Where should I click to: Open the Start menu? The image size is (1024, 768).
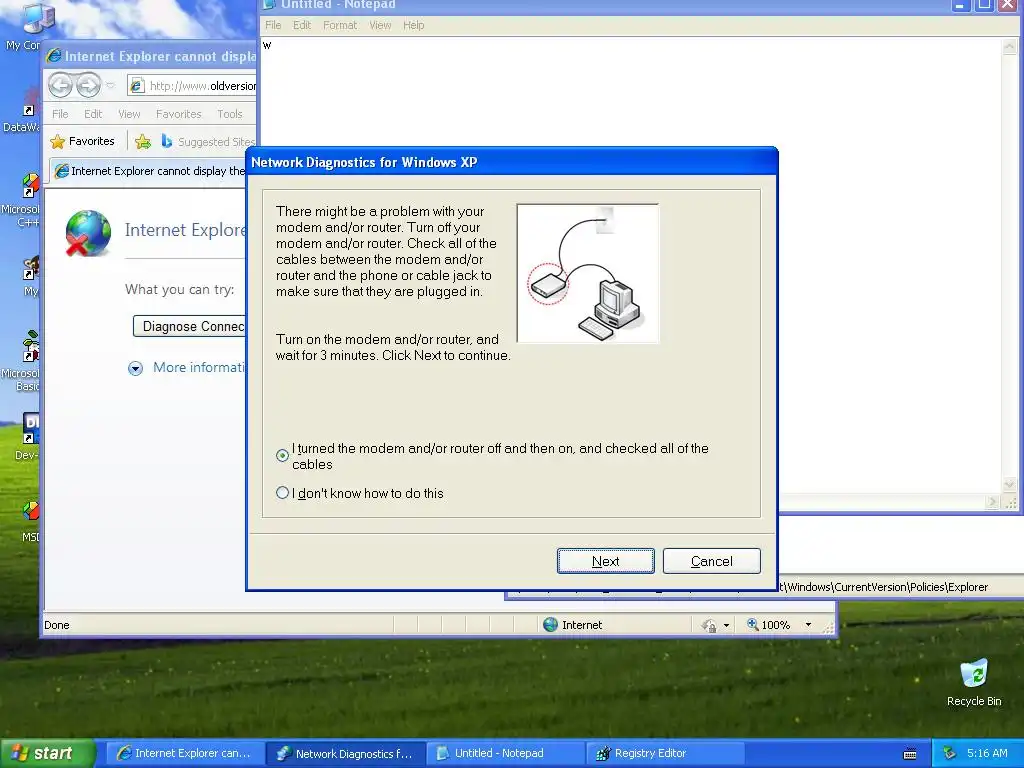(48, 753)
